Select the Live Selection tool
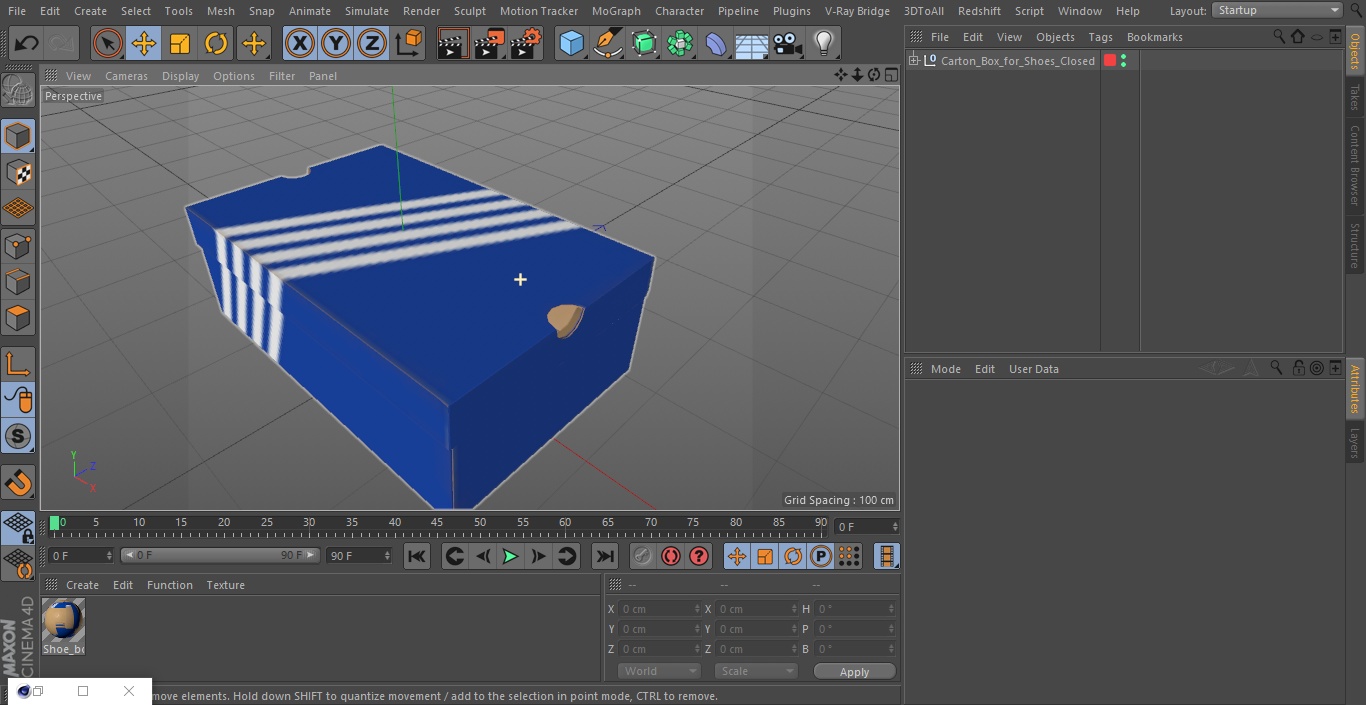 tap(107, 43)
